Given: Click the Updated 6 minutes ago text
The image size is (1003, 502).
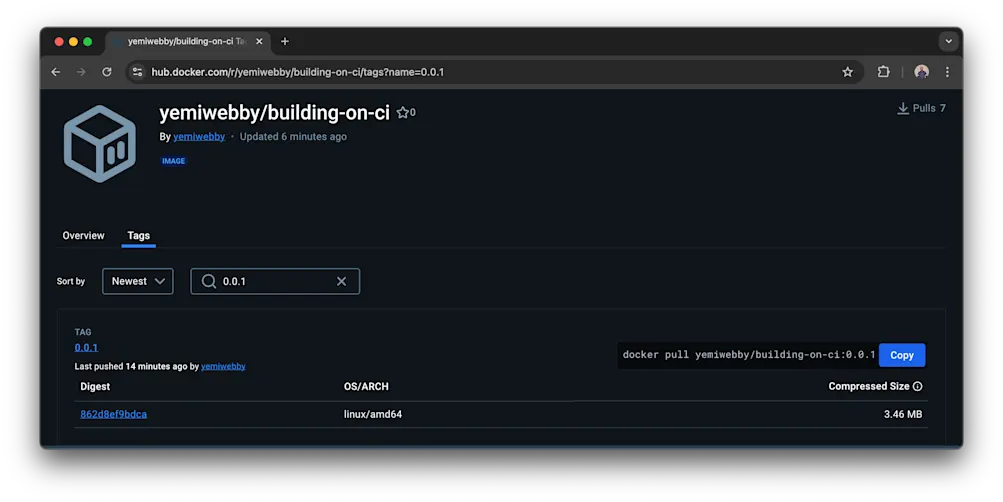Looking at the screenshot, I should click(293, 137).
